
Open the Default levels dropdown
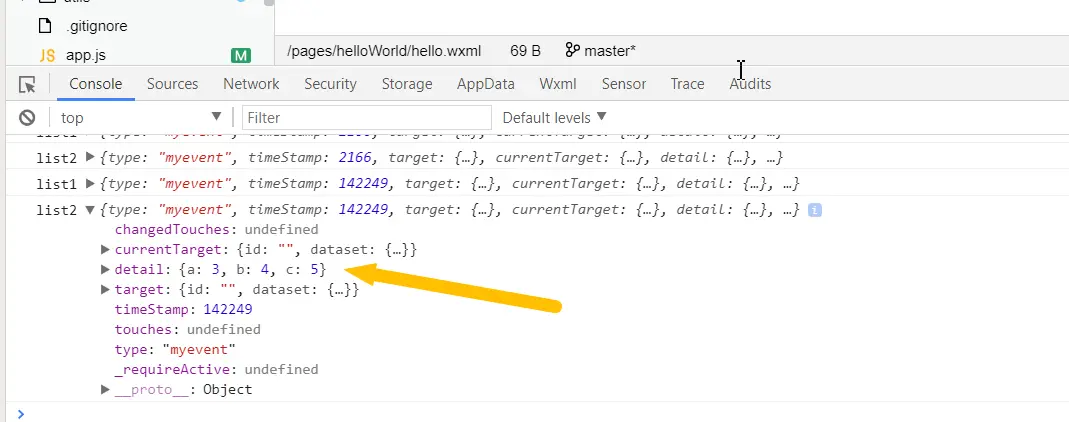(554, 117)
